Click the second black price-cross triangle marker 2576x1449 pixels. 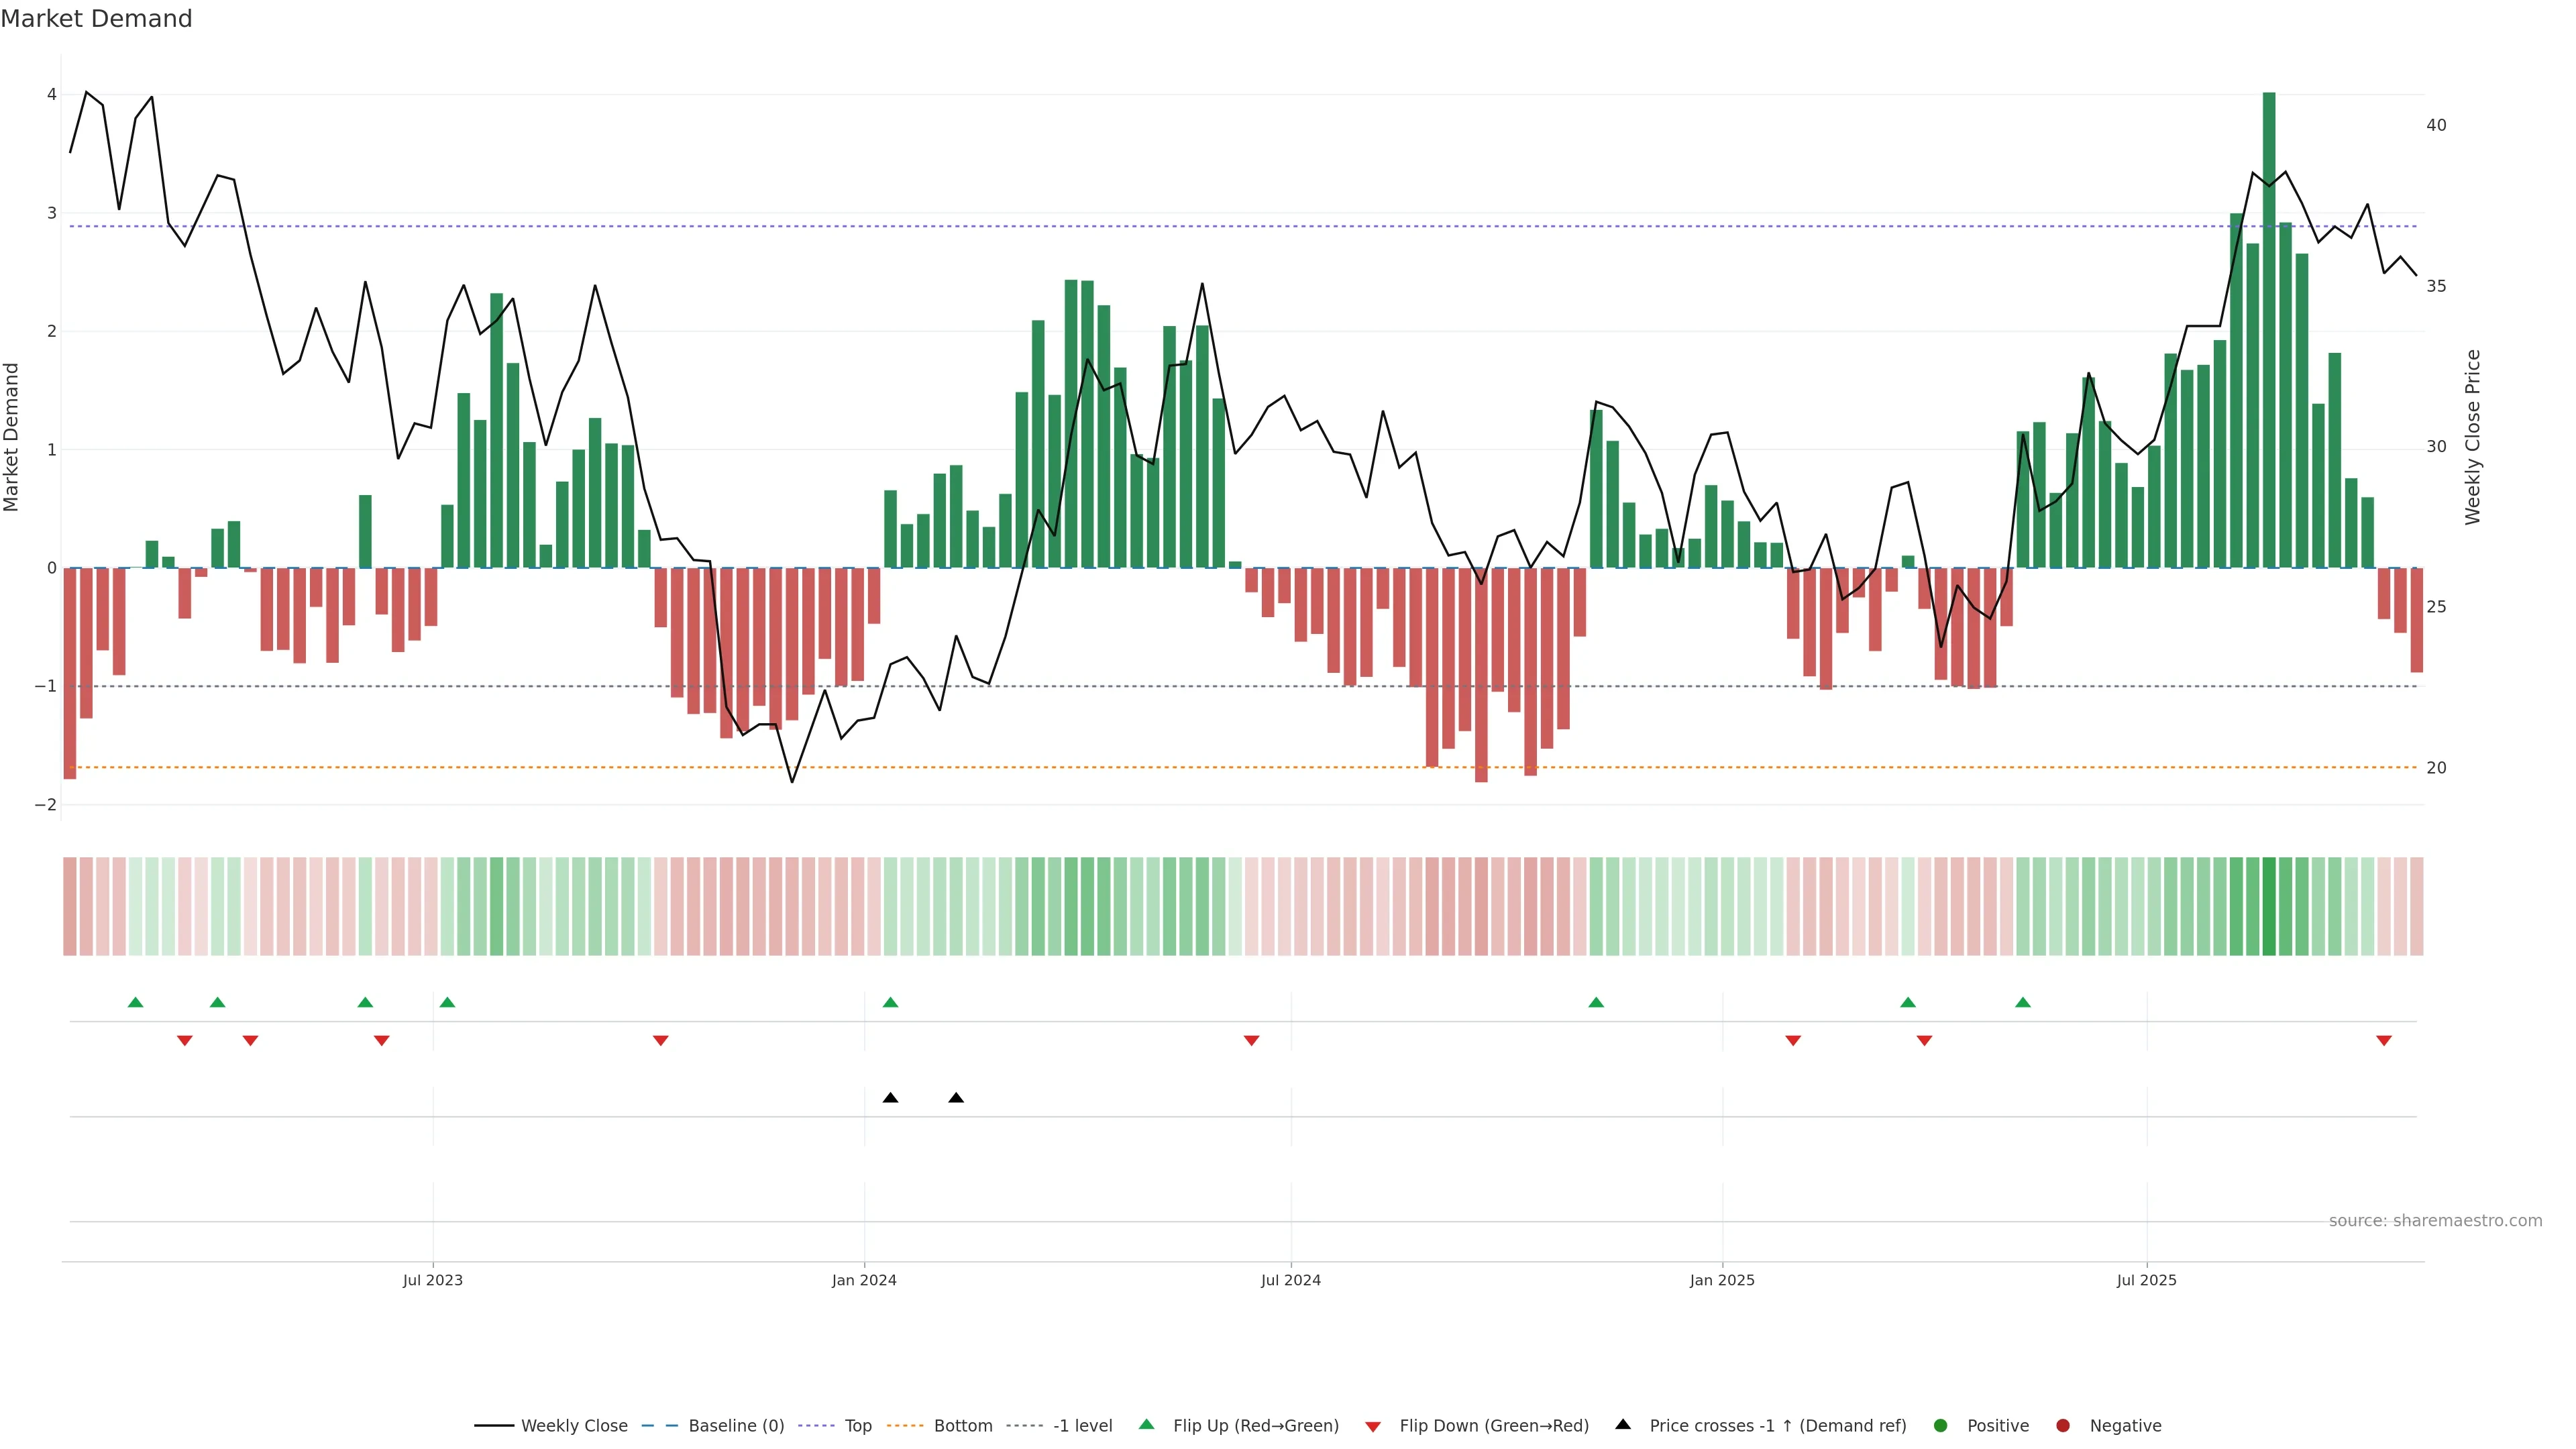[956, 1098]
